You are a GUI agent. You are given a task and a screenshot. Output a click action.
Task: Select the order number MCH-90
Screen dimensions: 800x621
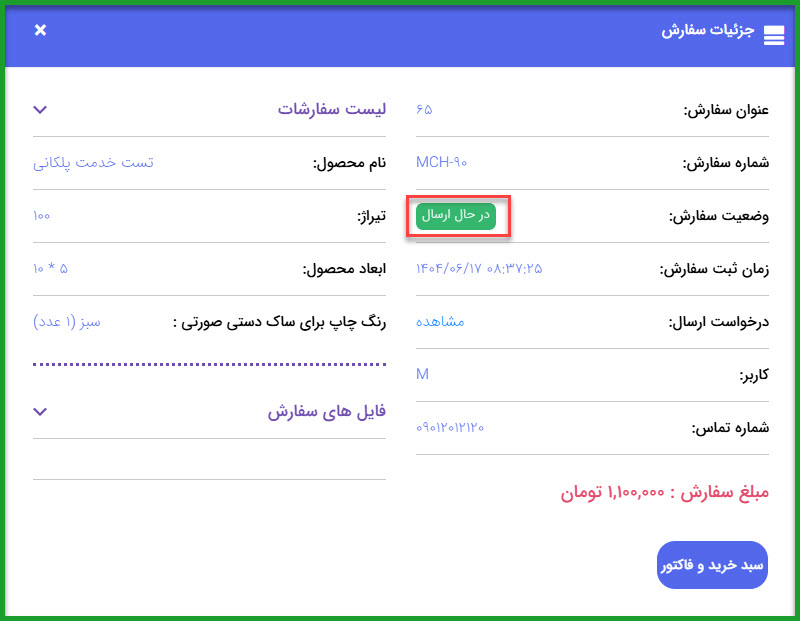point(441,162)
